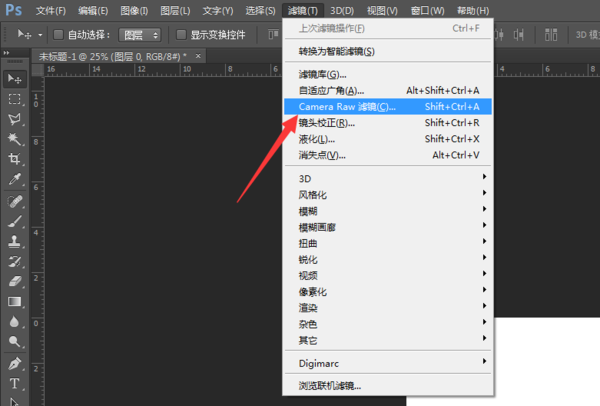Select the Pen tool
Image resolution: width=600 pixels, height=406 pixels.
[x=15, y=364]
